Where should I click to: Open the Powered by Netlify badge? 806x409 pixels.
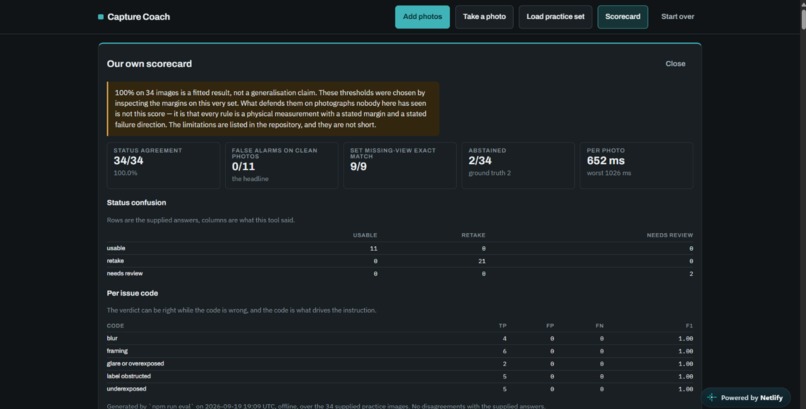pos(745,397)
